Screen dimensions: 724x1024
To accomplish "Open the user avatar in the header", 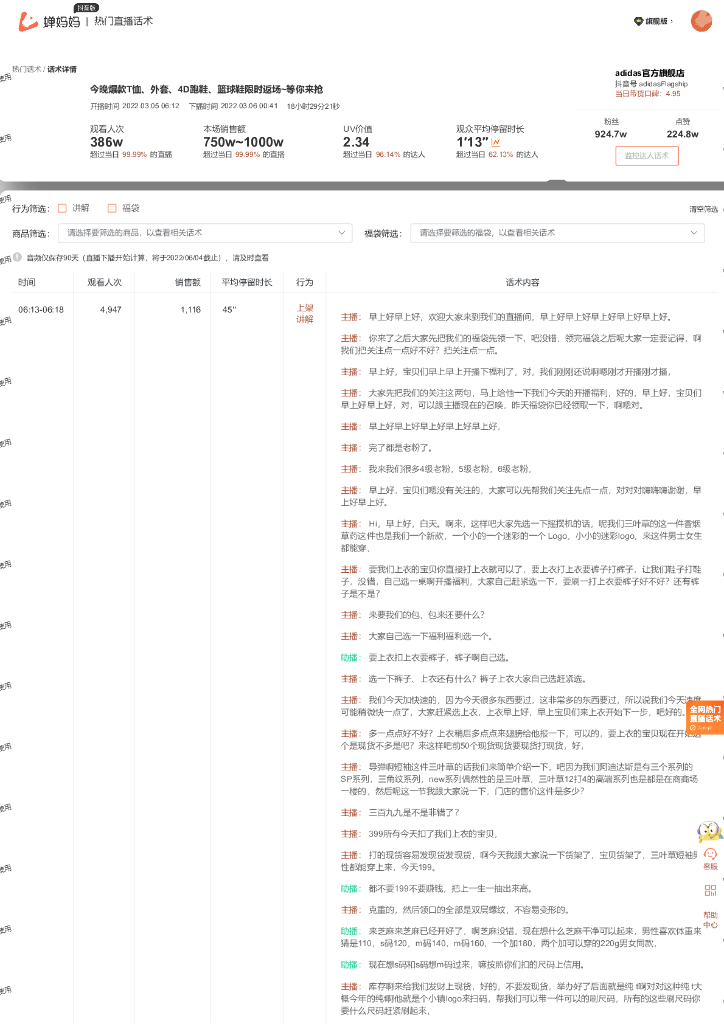I will coord(701,21).
